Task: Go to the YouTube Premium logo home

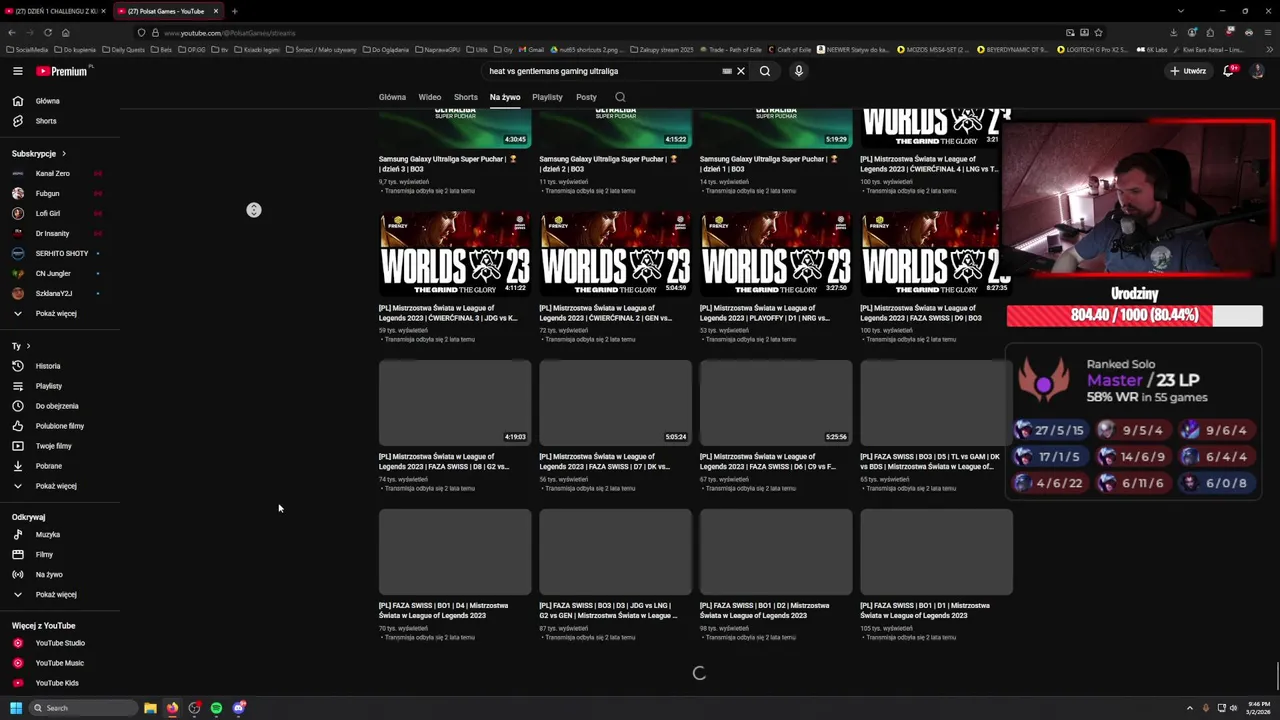Action: click(x=64, y=71)
